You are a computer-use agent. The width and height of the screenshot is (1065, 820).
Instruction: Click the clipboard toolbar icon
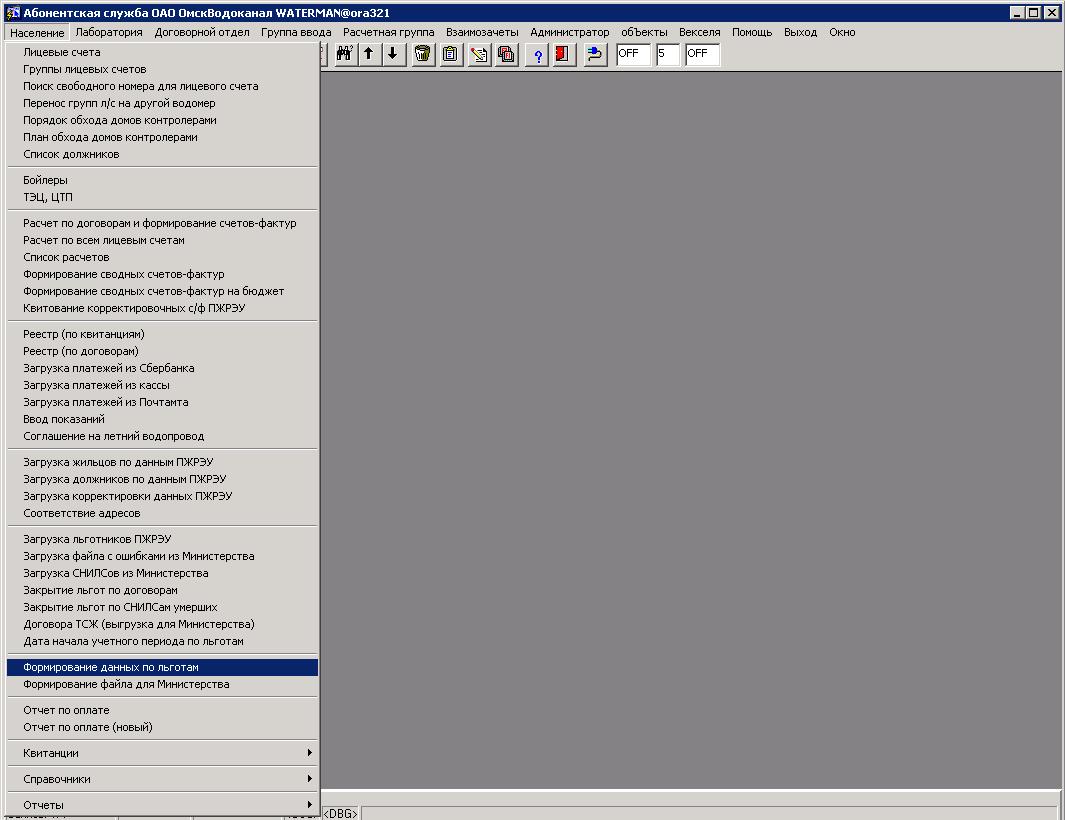tap(451, 54)
